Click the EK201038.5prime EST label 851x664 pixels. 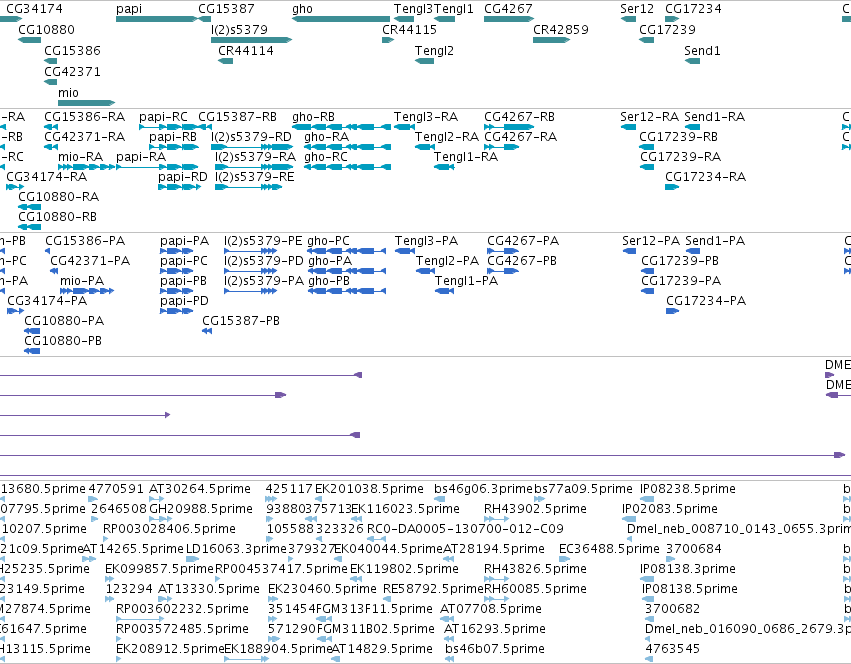pyautogui.click(x=370, y=489)
